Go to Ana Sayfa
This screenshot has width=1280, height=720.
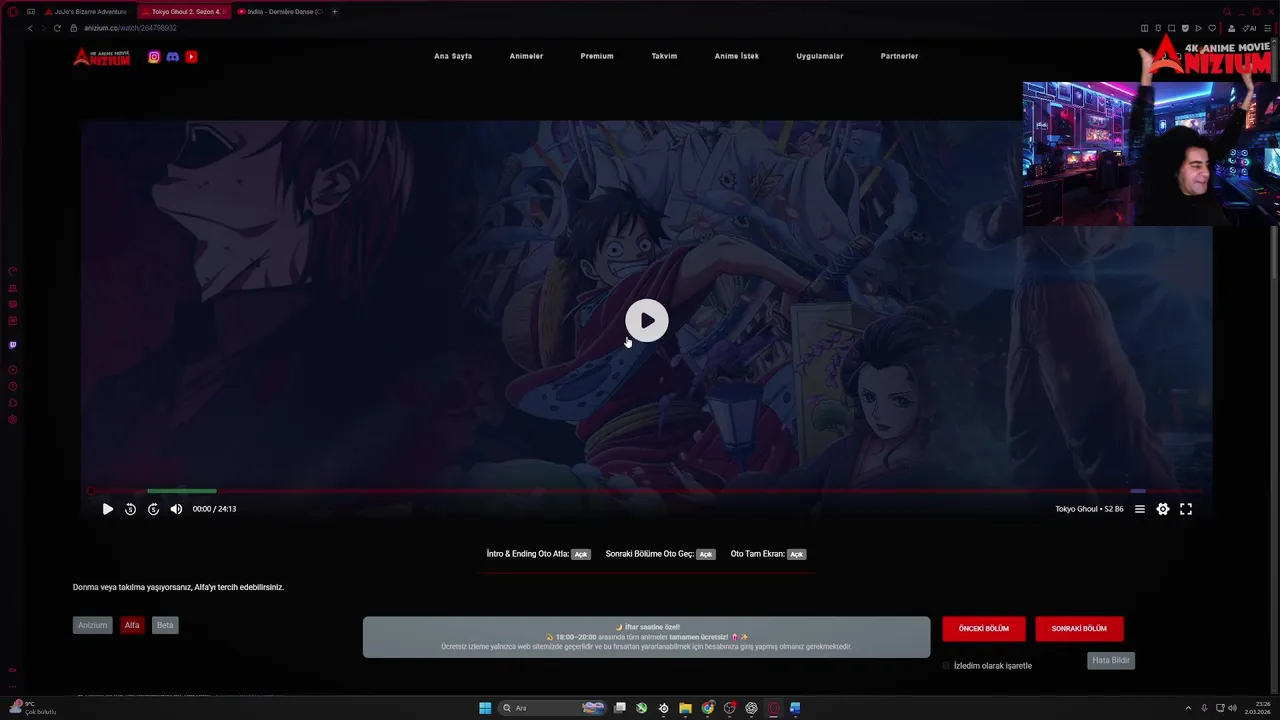pyautogui.click(x=453, y=56)
